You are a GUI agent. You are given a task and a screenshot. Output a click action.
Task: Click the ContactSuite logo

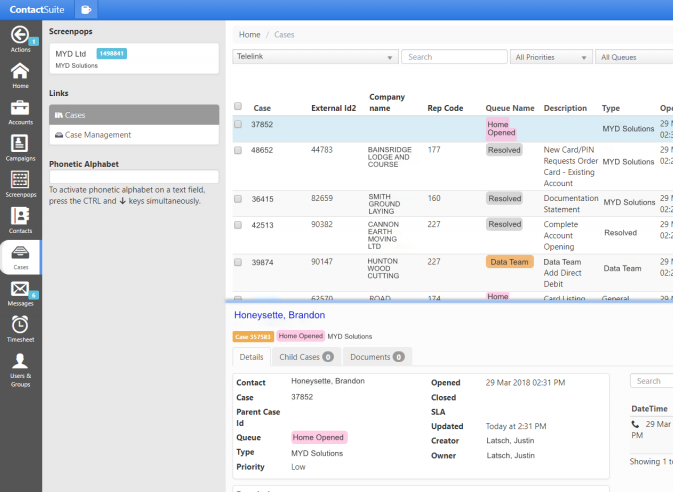click(37, 9)
